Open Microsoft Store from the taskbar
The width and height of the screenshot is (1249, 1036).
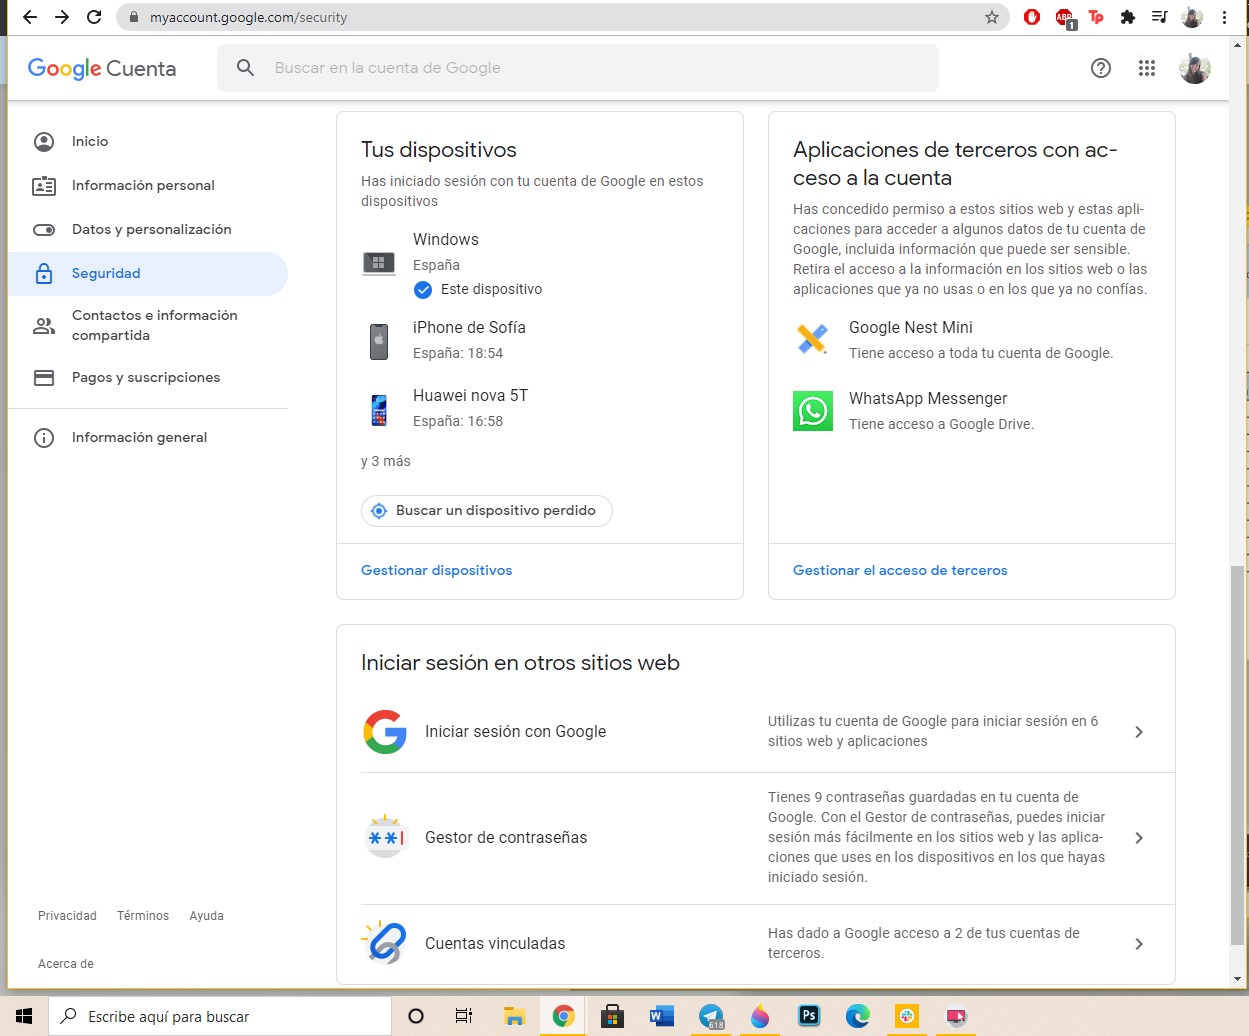pos(612,1016)
